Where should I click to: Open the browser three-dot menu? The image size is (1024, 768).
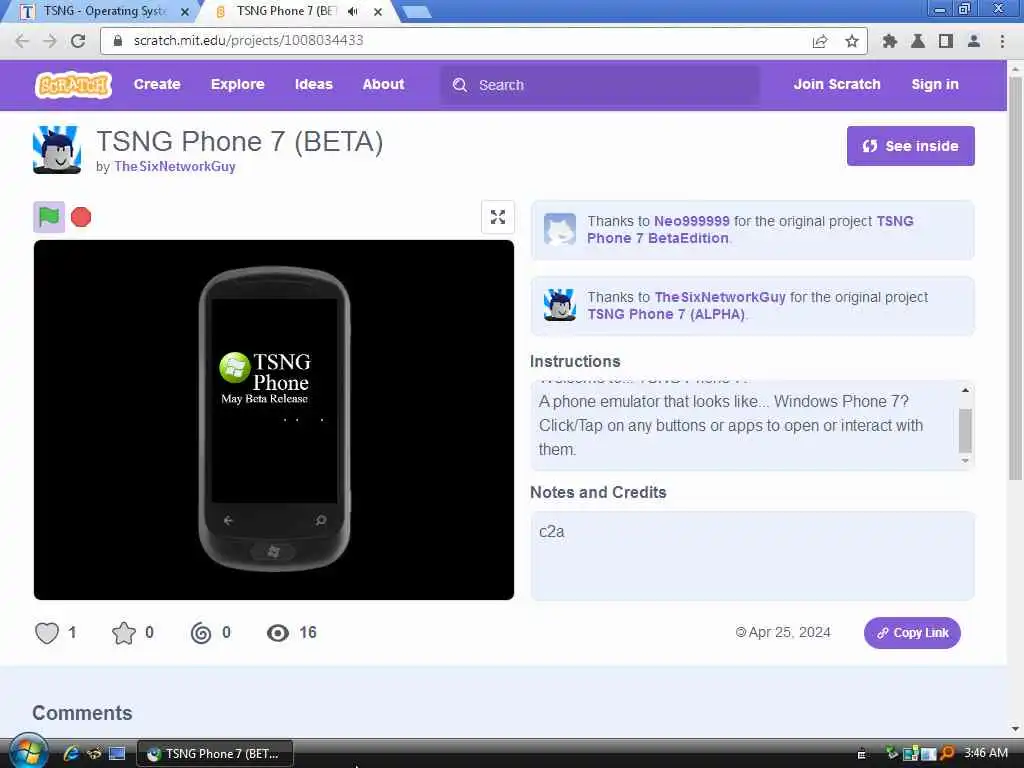(1002, 41)
